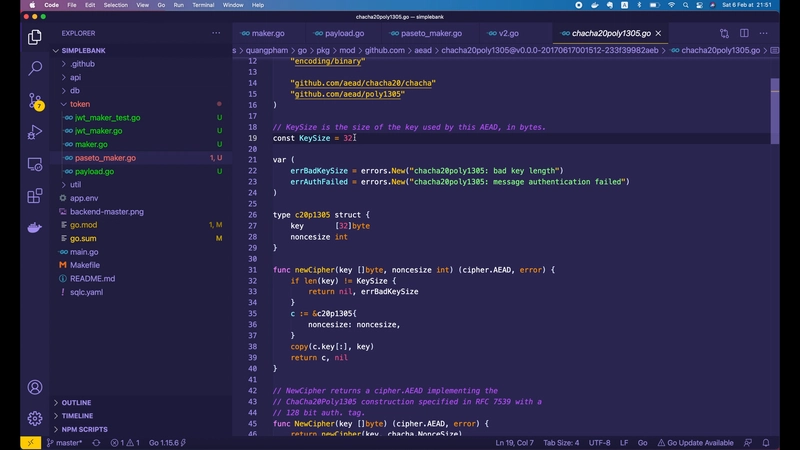Viewport: 800px width, 450px height.
Task: Open the Run and Debug view
Action: tap(35, 132)
